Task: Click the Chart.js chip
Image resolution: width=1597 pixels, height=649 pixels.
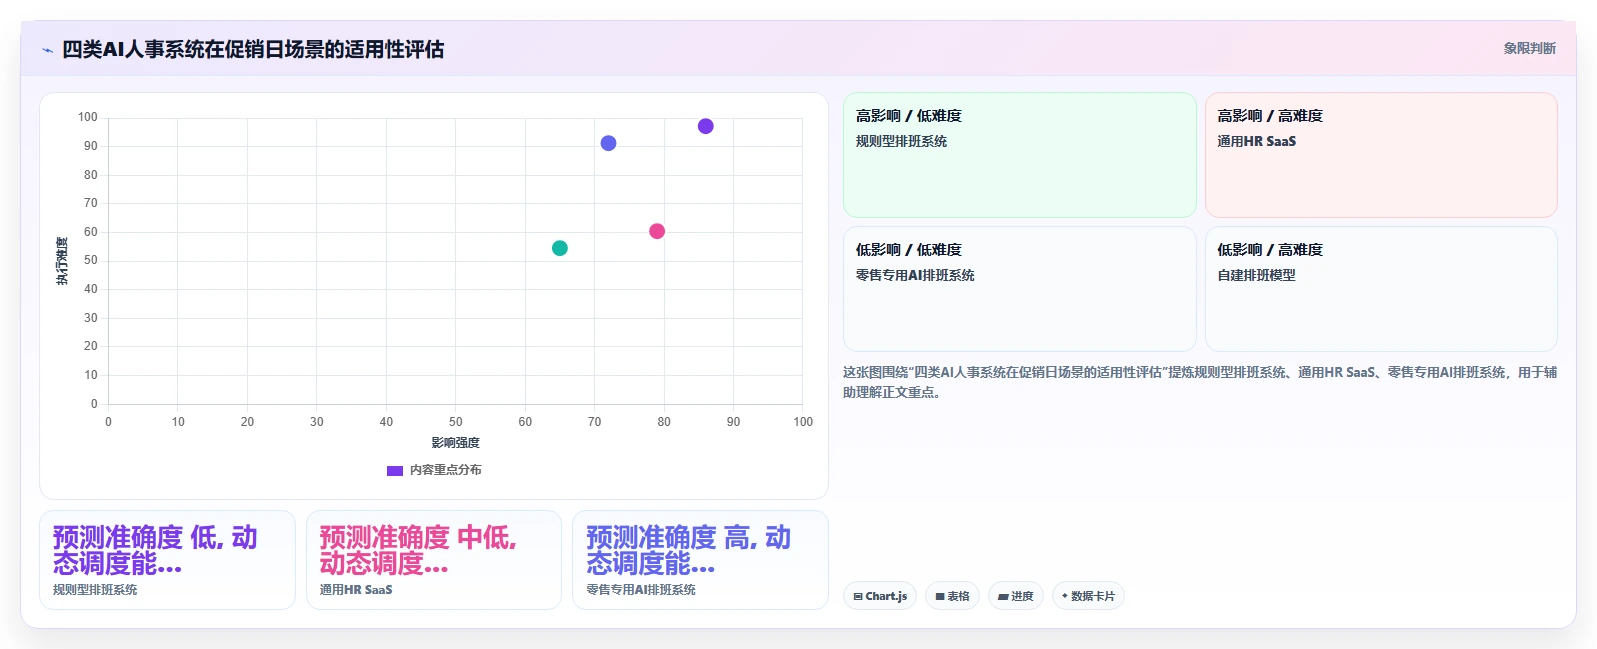Action: [x=880, y=596]
